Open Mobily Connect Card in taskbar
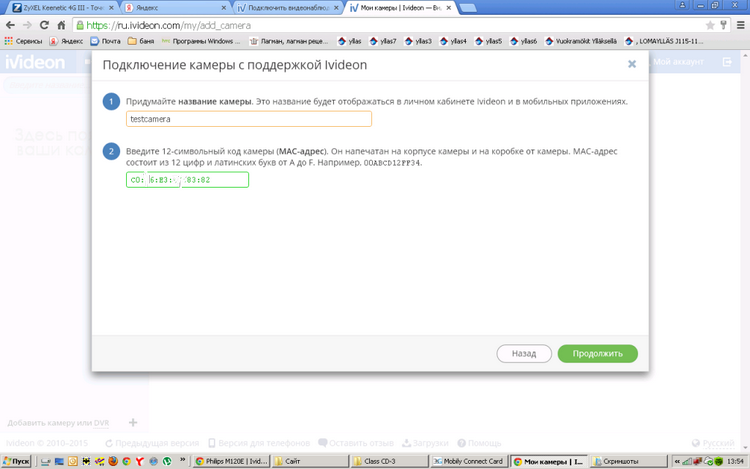750x469 pixels. point(469,461)
